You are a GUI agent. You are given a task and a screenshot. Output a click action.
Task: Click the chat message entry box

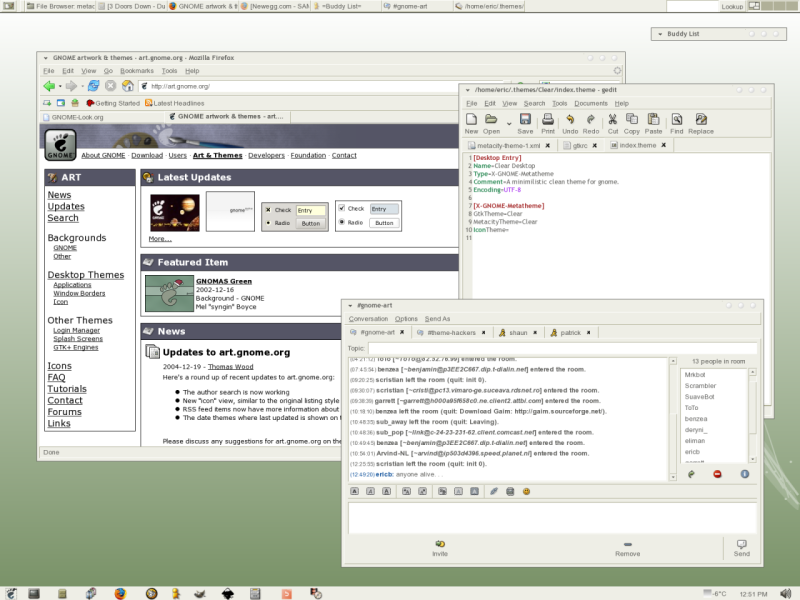[x=553, y=518]
